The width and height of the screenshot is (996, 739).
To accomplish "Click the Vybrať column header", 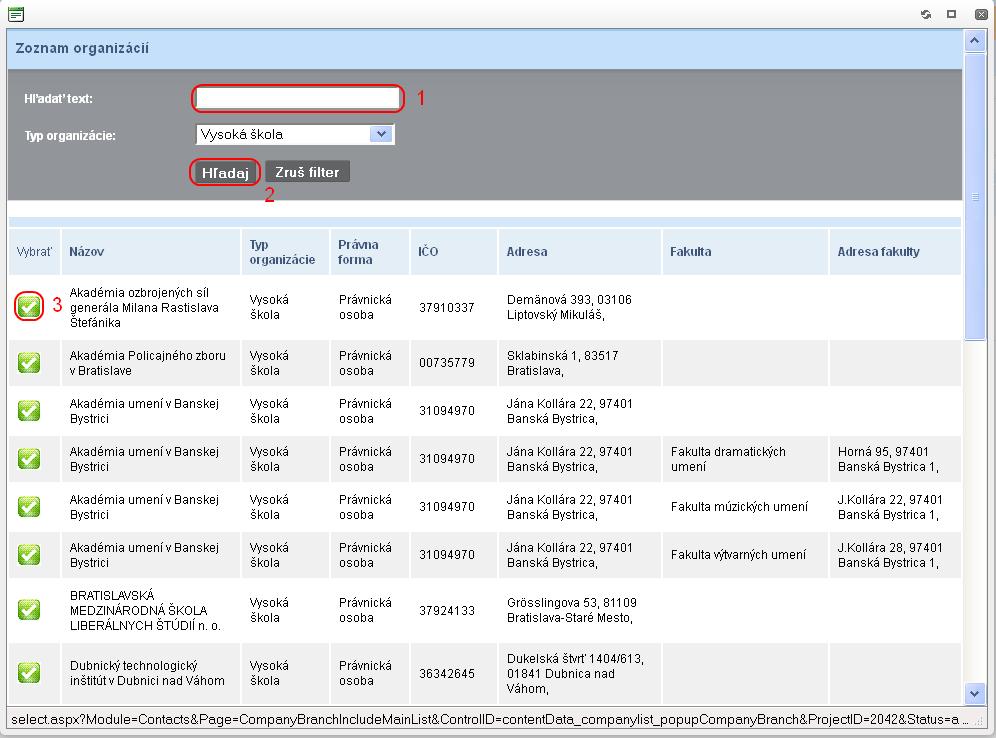I will 34,252.
